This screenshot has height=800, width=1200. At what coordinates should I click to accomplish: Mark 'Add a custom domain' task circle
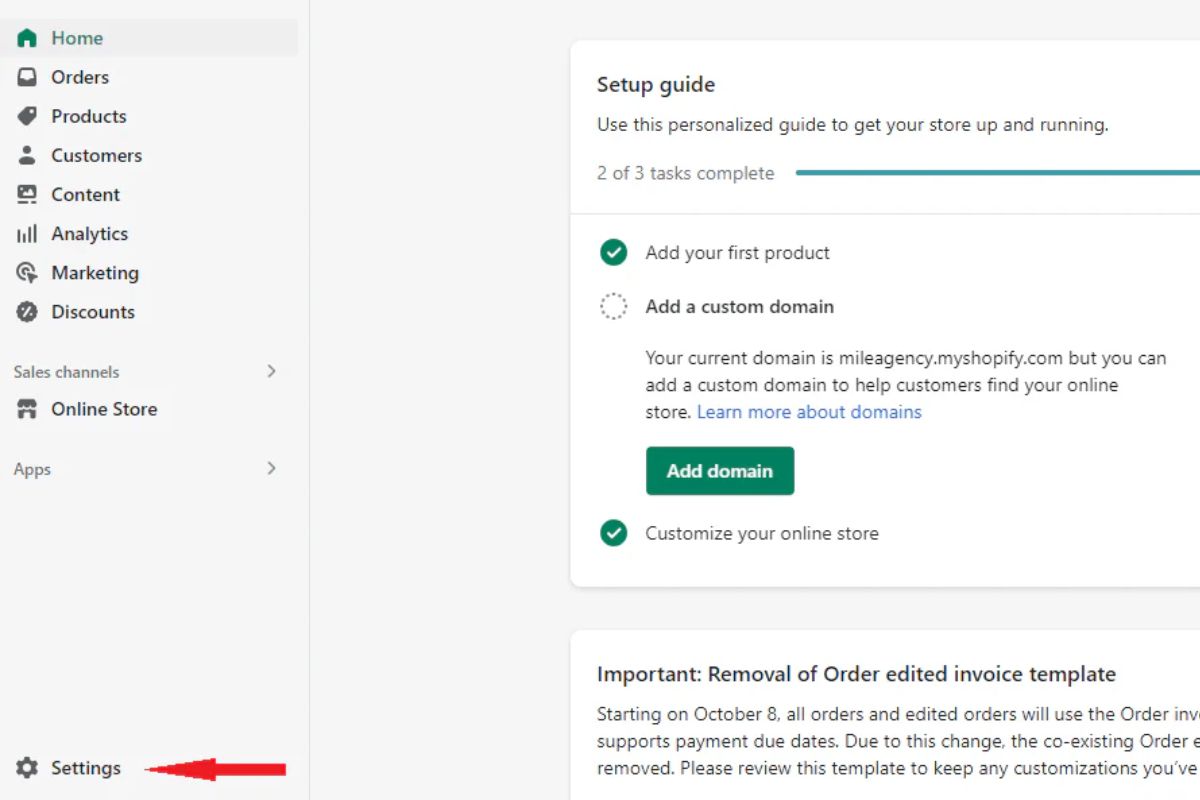[613, 307]
